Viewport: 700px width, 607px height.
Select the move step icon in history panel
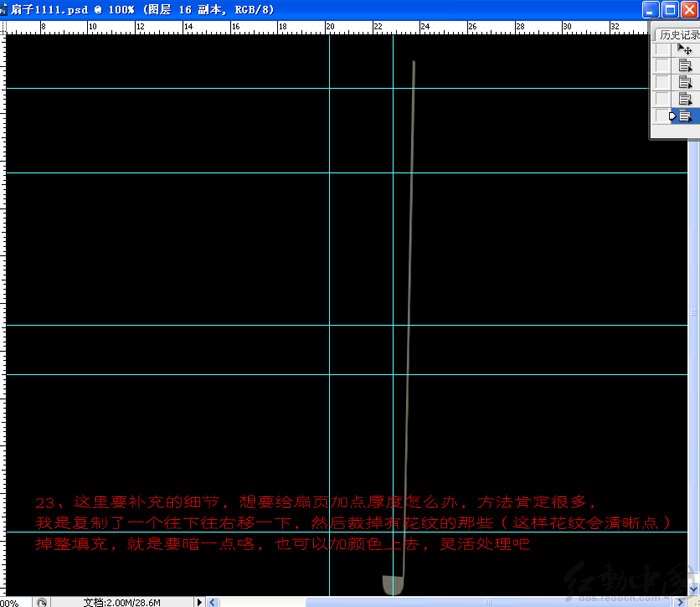(x=685, y=49)
